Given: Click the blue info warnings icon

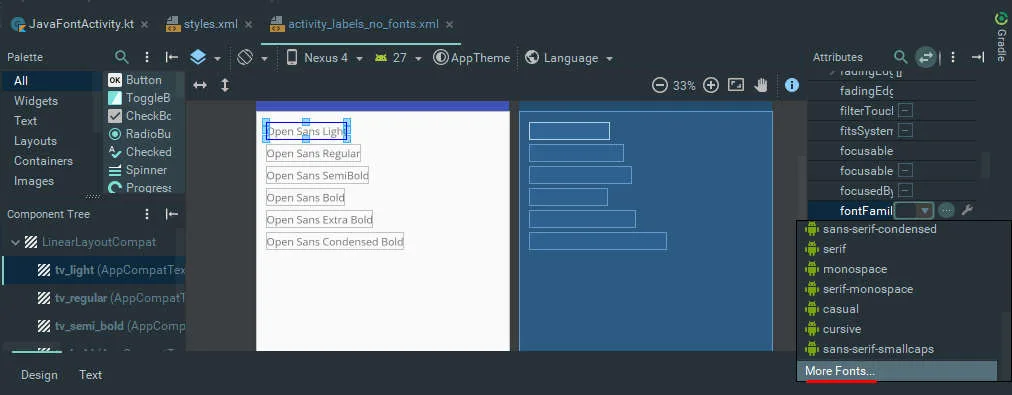Looking at the screenshot, I should click(792, 85).
